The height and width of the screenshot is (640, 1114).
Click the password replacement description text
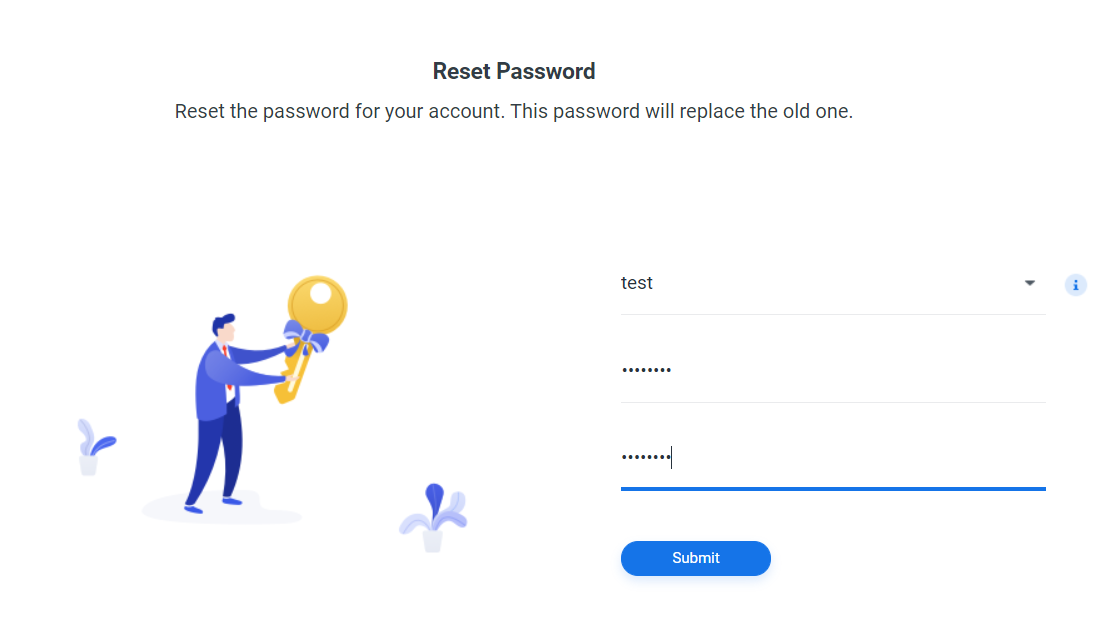tap(514, 111)
